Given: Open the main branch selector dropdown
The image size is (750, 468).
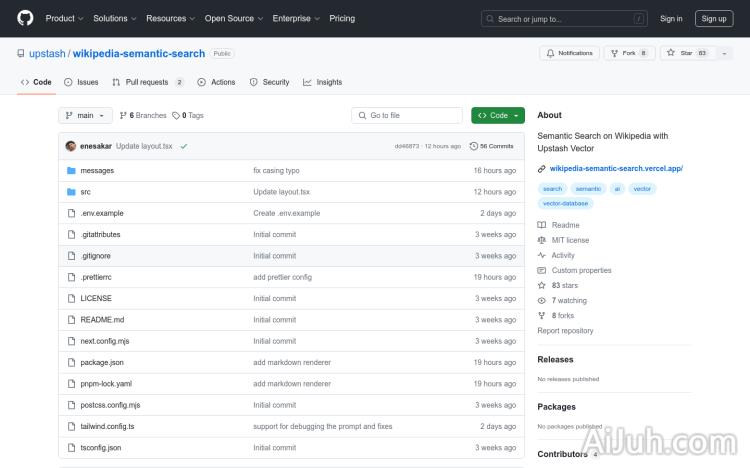Looking at the screenshot, I should 85,115.
